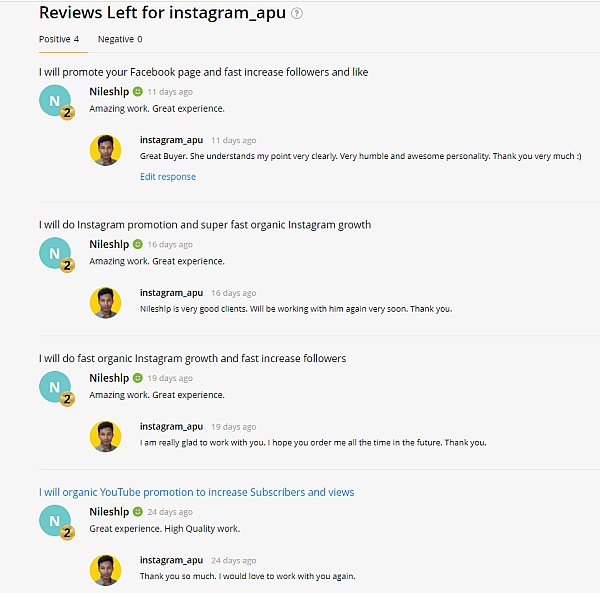Click the green smiley next to the 24 days ago review

point(137,512)
